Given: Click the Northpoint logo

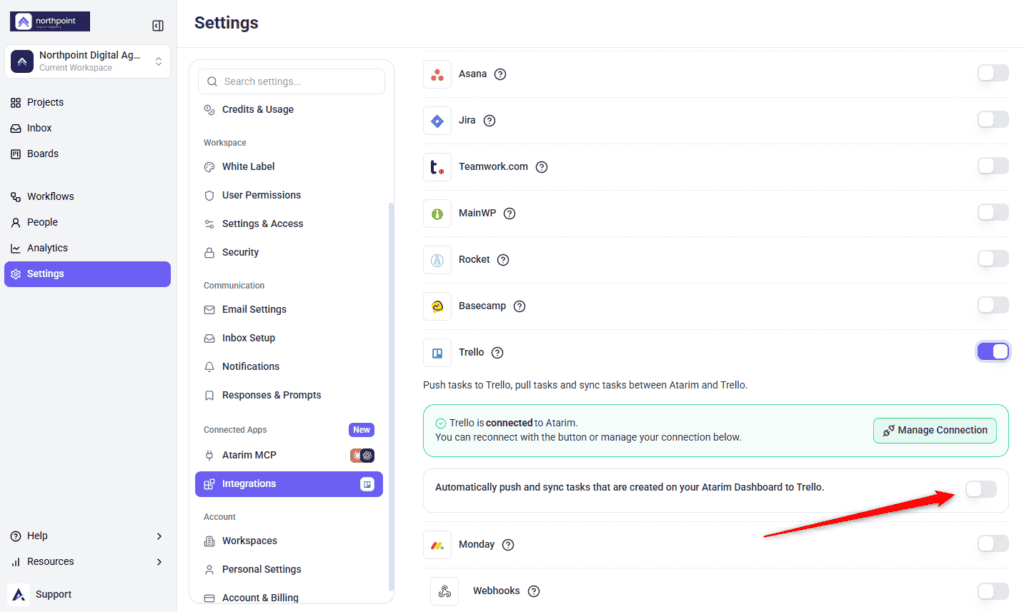Looking at the screenshot, I should coord(50,21).
